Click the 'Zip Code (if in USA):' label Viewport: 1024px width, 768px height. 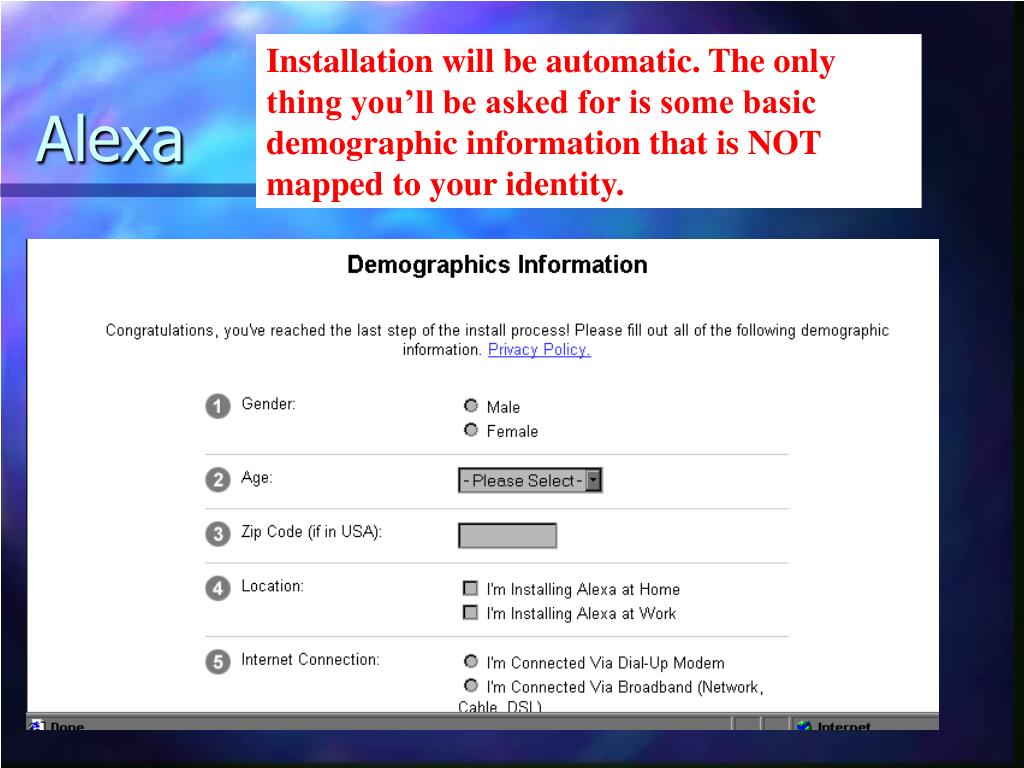pyautogui.click(x=312, y=532)
